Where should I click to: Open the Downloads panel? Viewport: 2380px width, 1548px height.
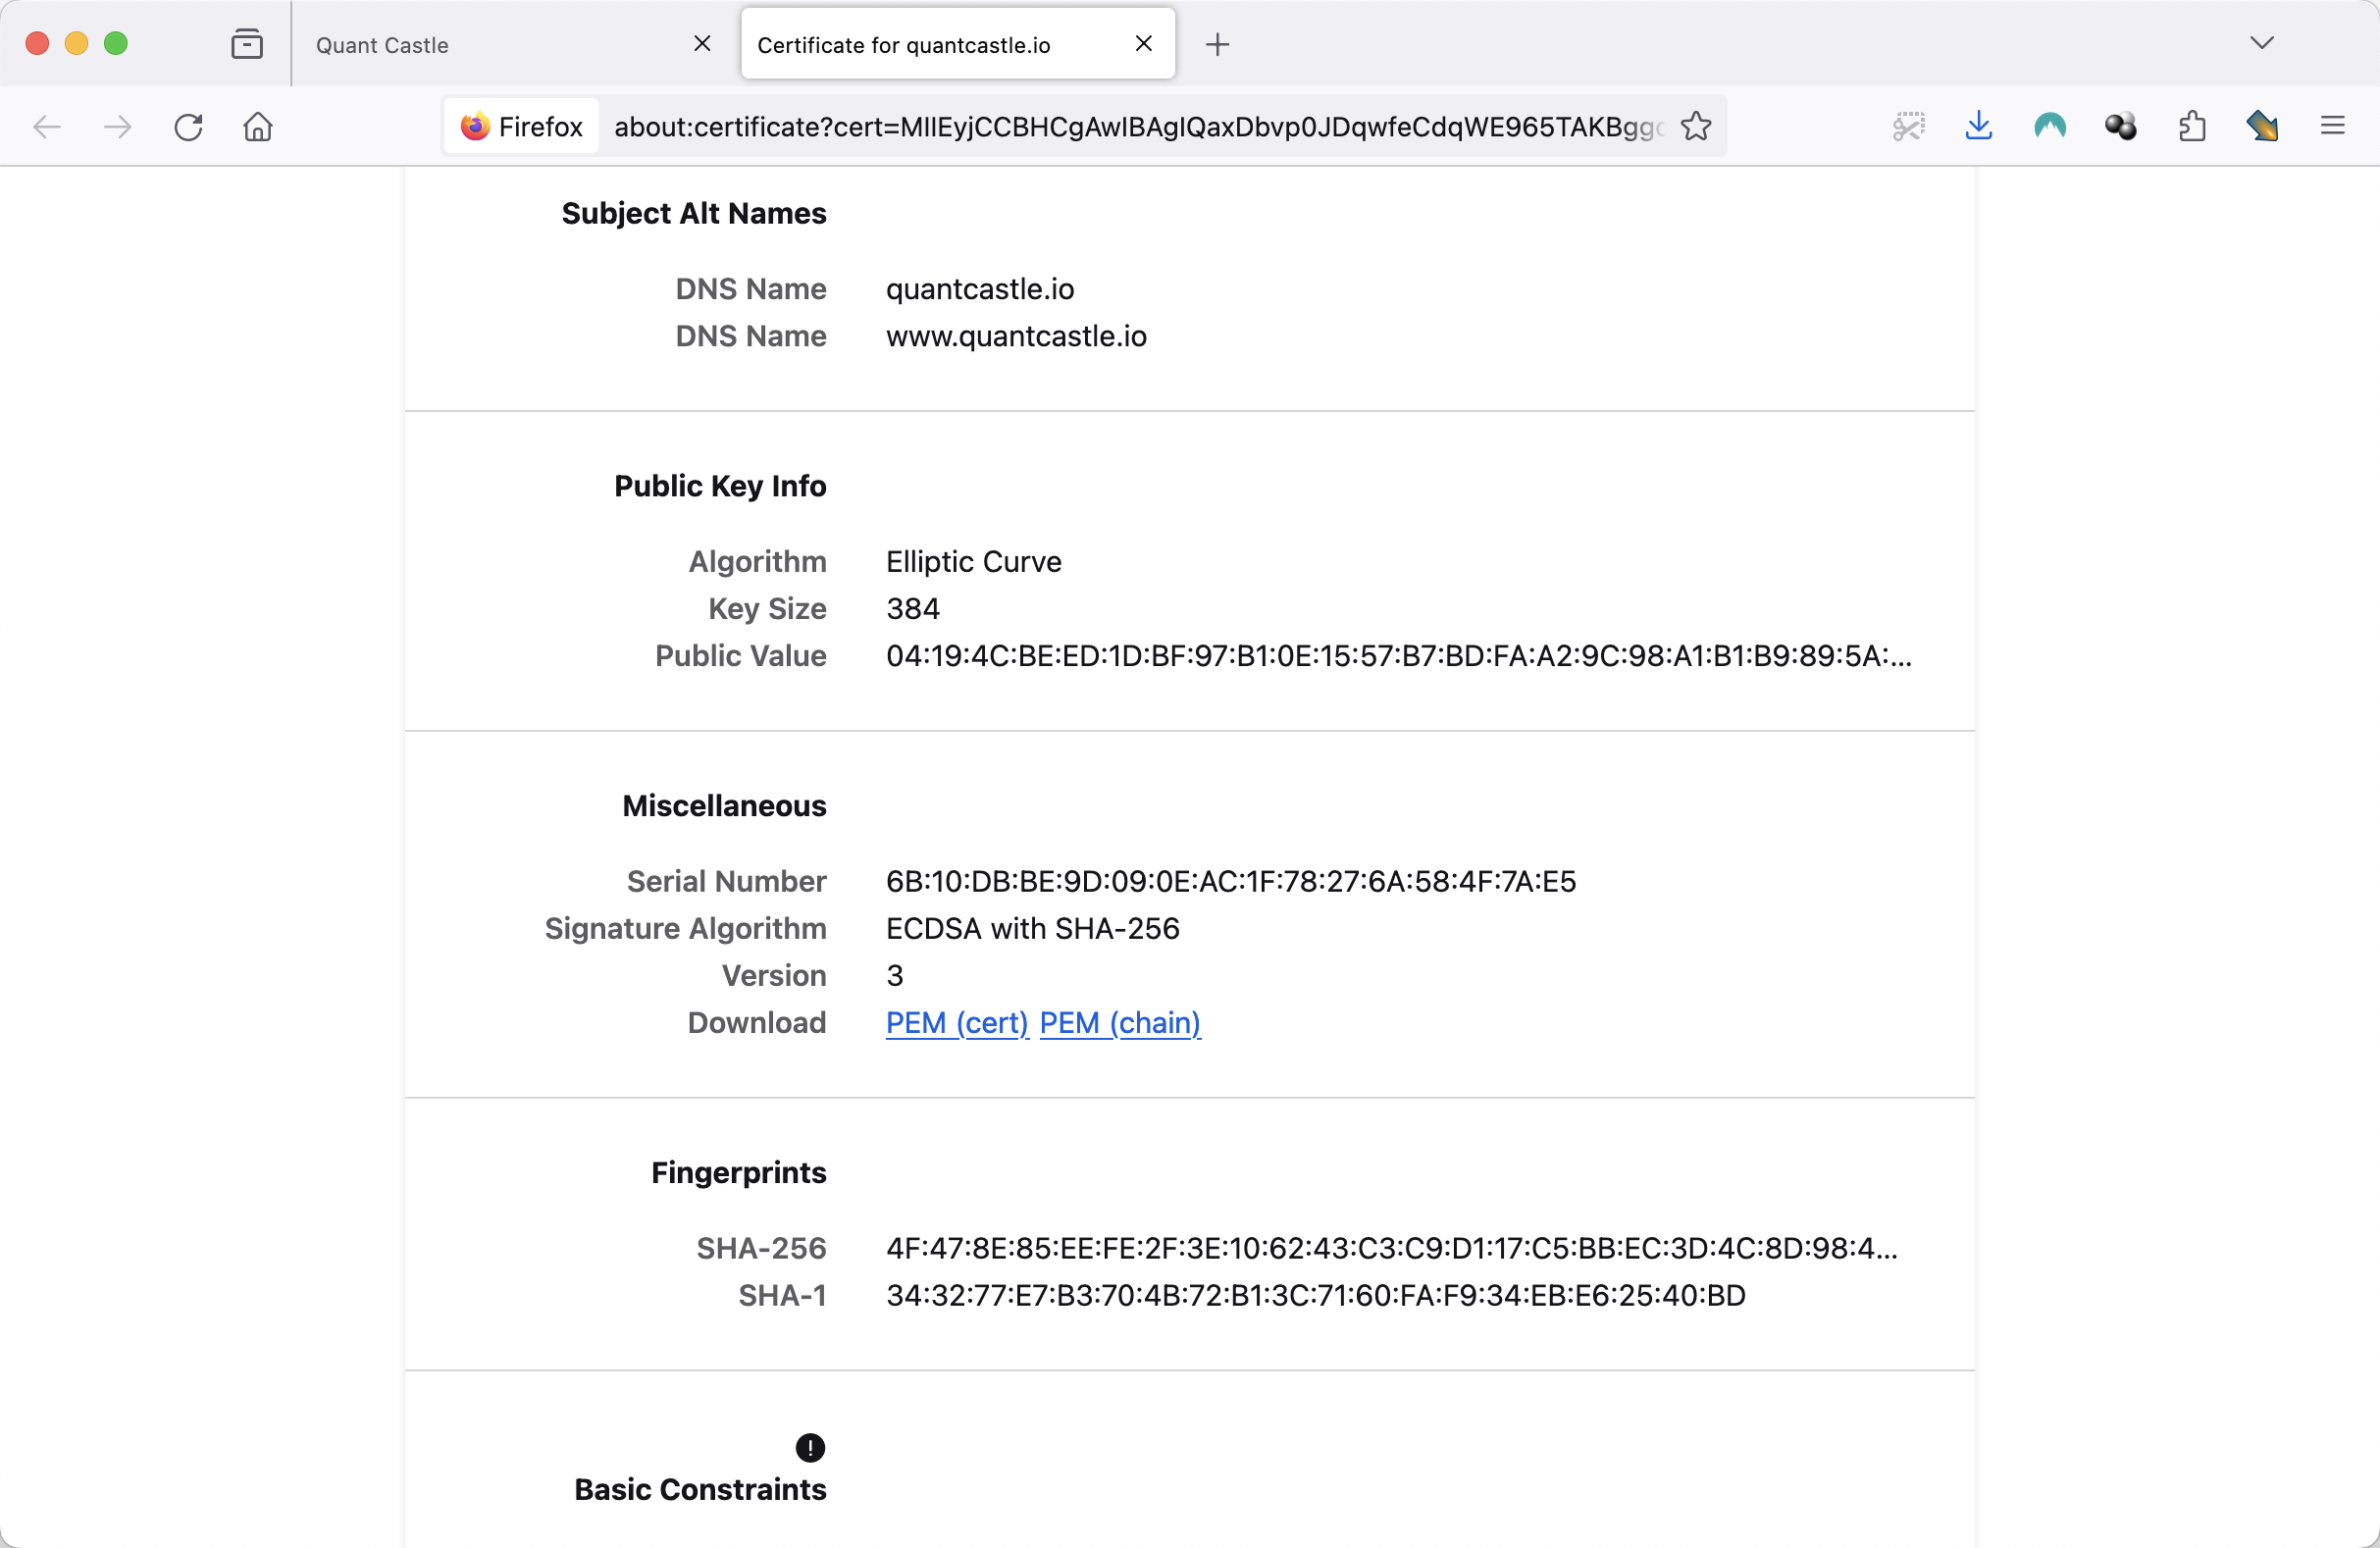tap(1979, 127)
